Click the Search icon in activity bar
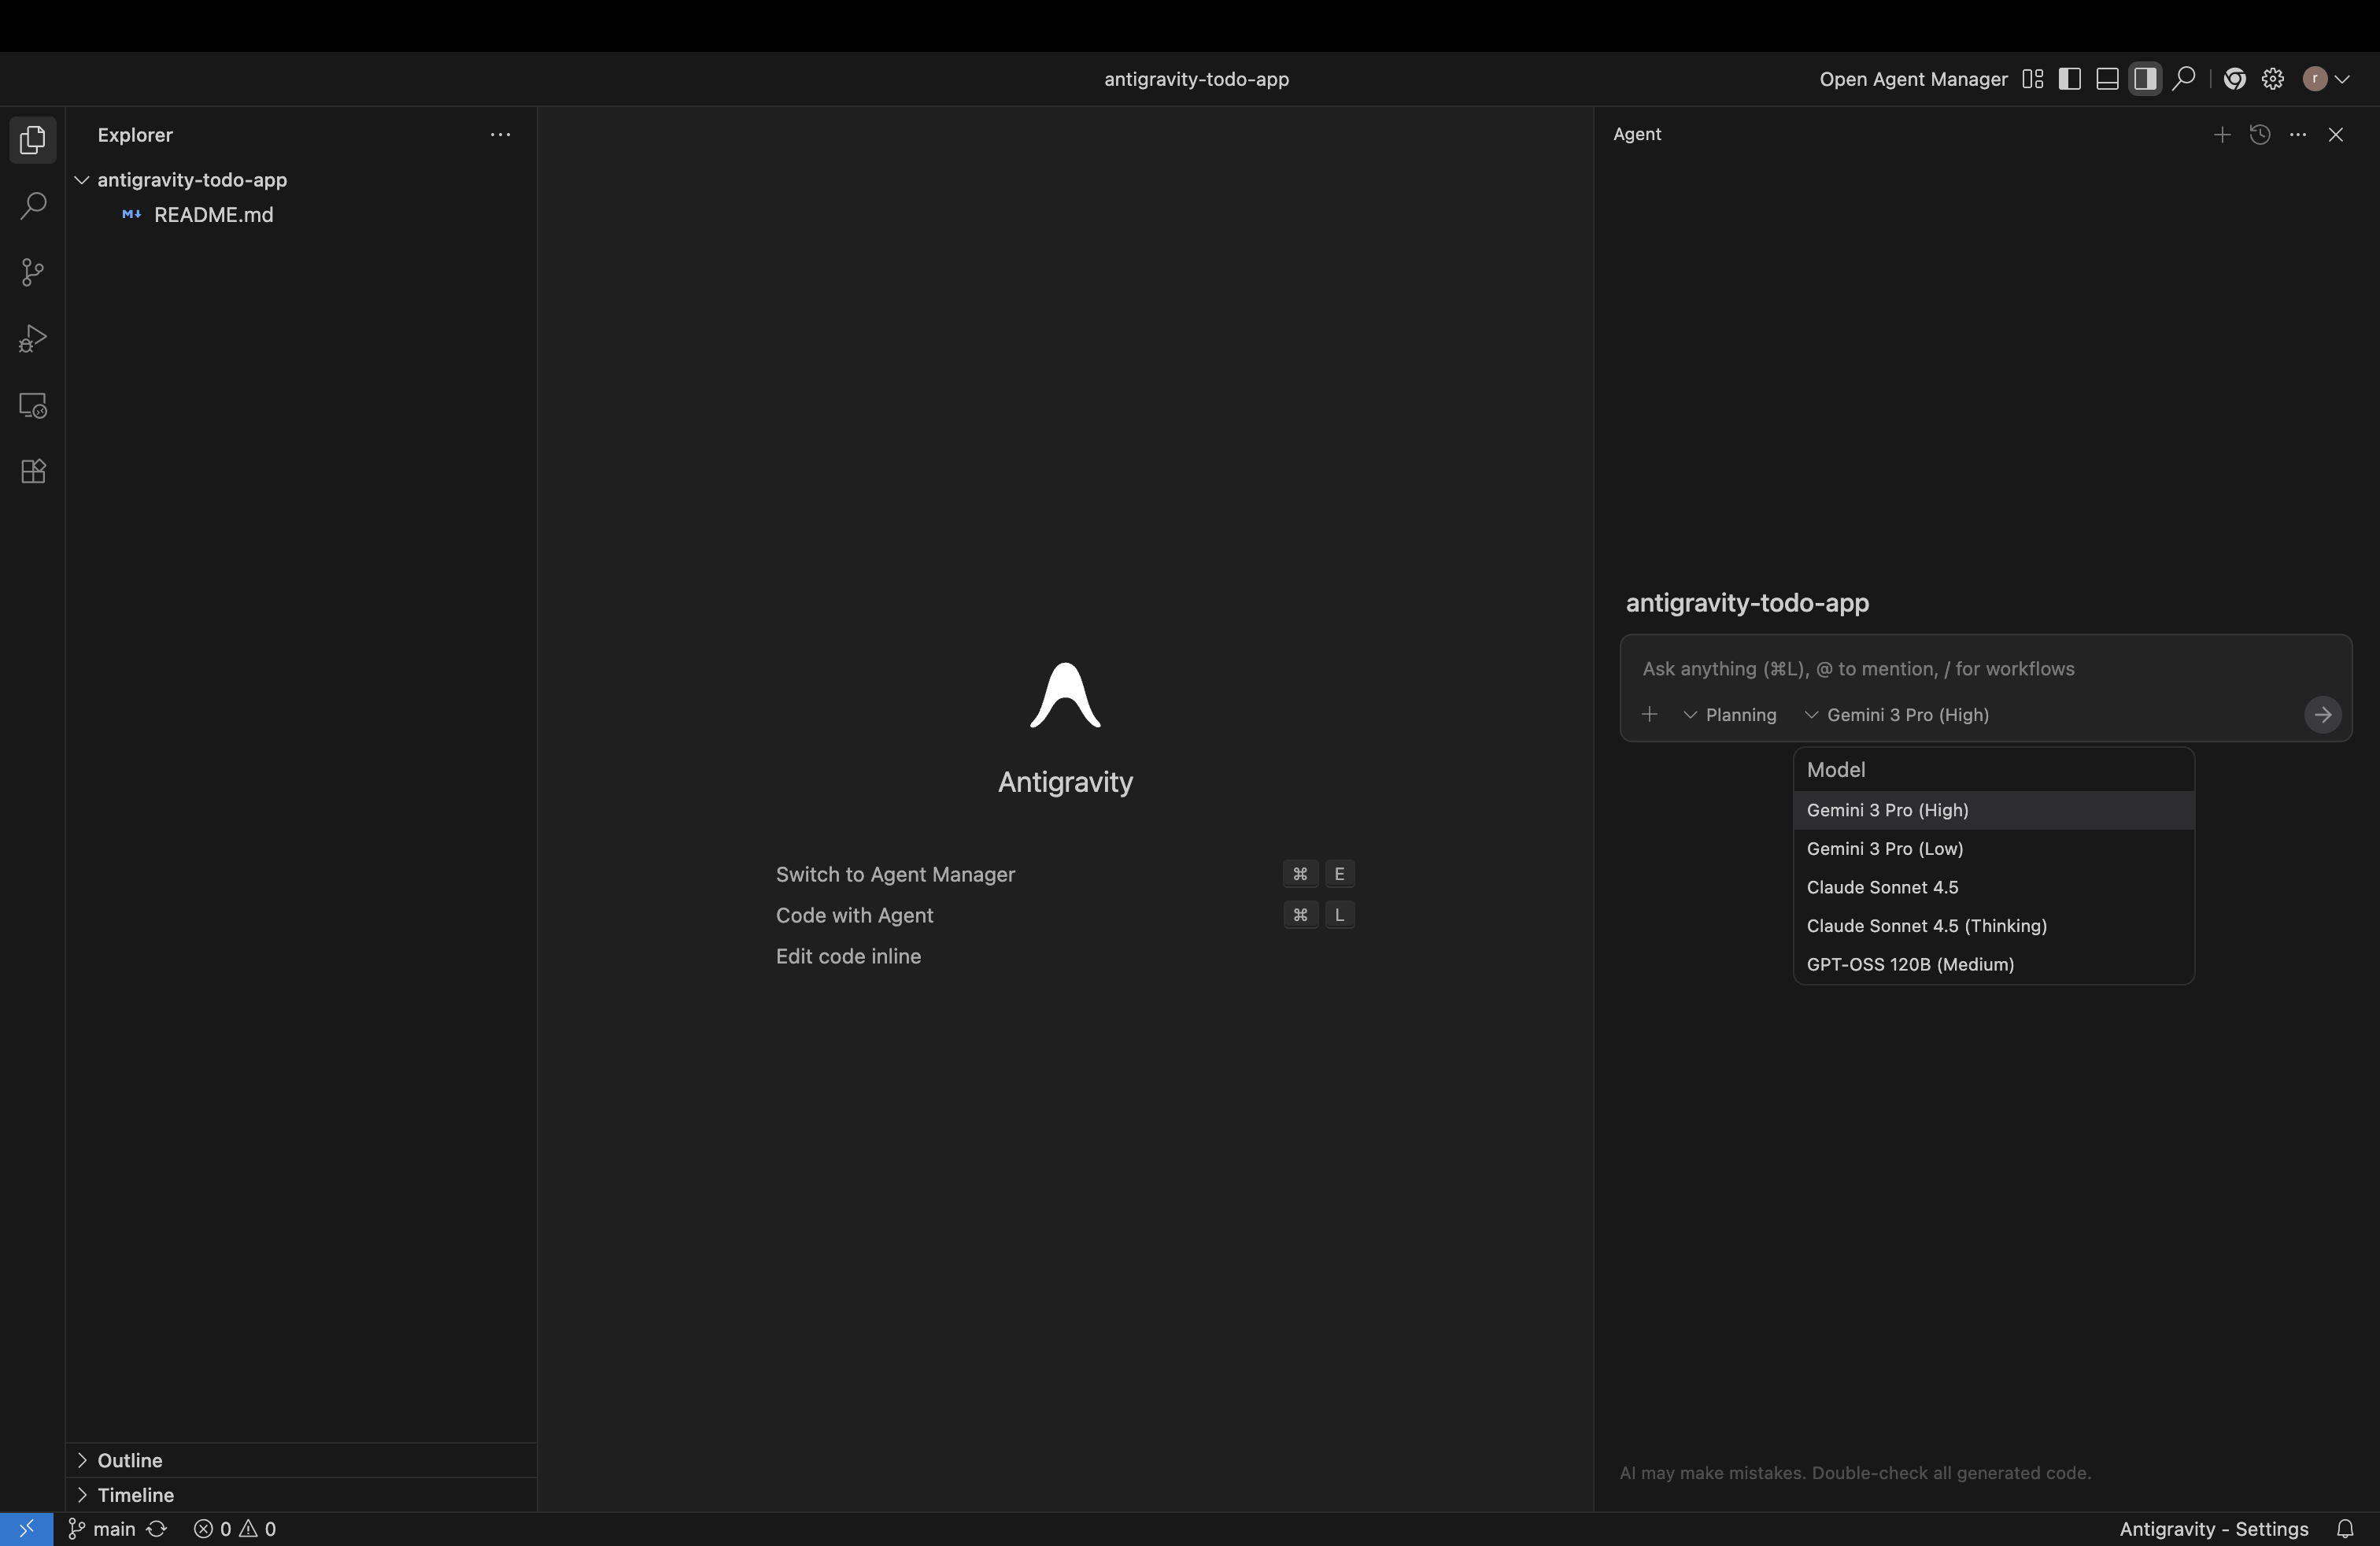The image size is (2380, 1546). tap(33, 206)
